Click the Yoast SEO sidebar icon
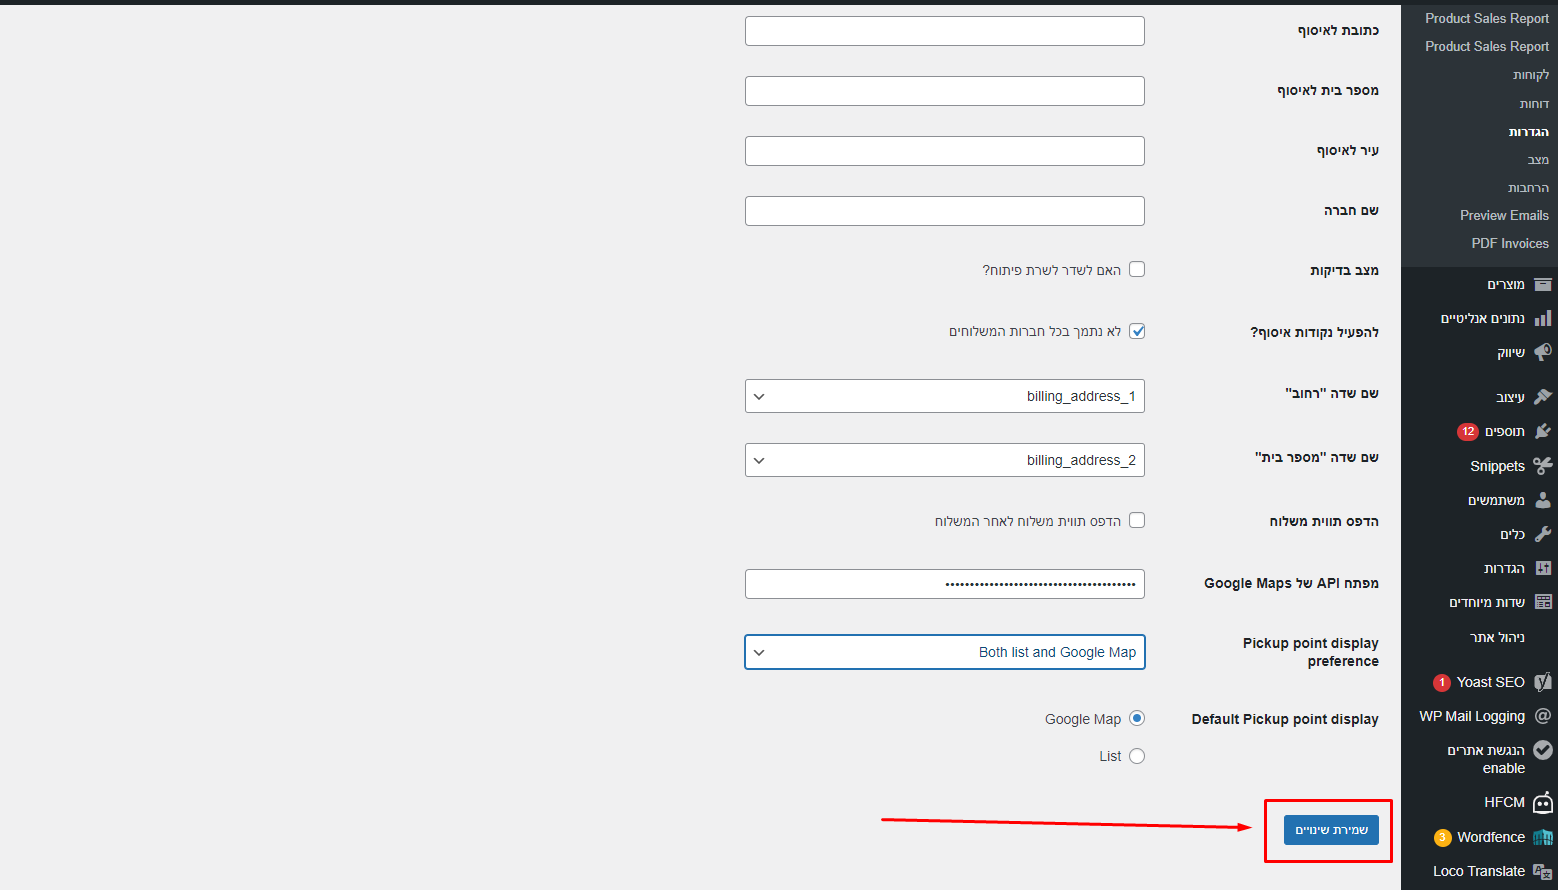Viewport: 1558px width, 890px height. pos(1543,682)
